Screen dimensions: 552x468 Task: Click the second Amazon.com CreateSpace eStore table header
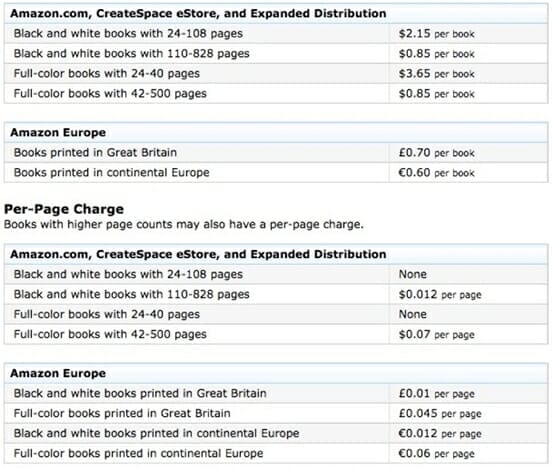[276, 254]
